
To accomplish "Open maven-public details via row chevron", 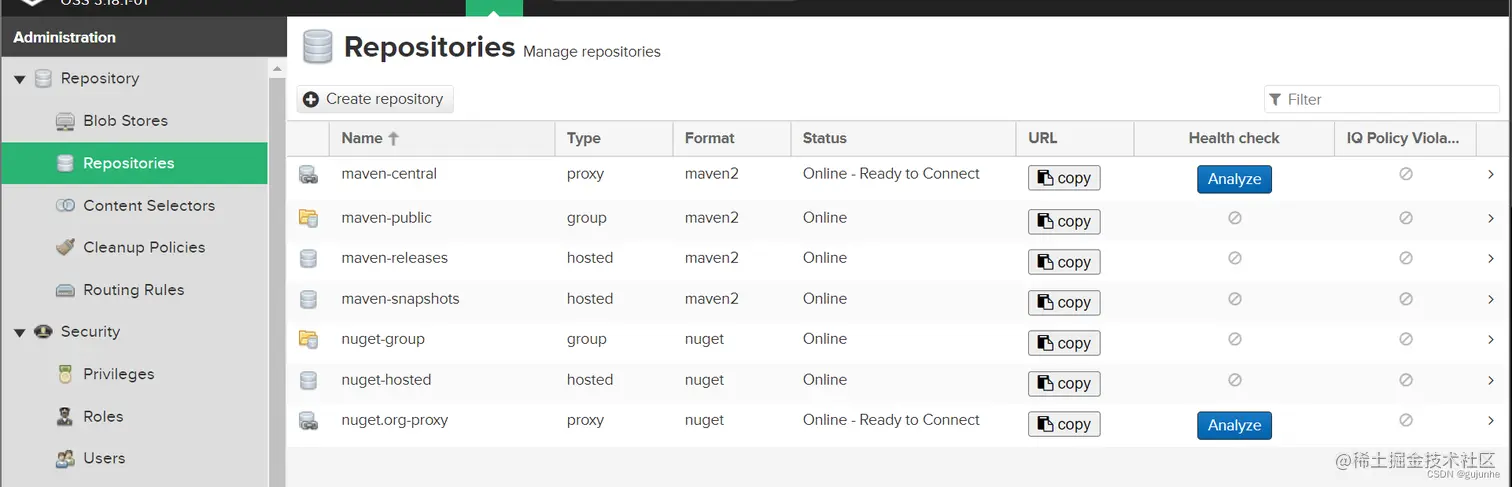I will pyautogui.click(x=1491, y=217).
